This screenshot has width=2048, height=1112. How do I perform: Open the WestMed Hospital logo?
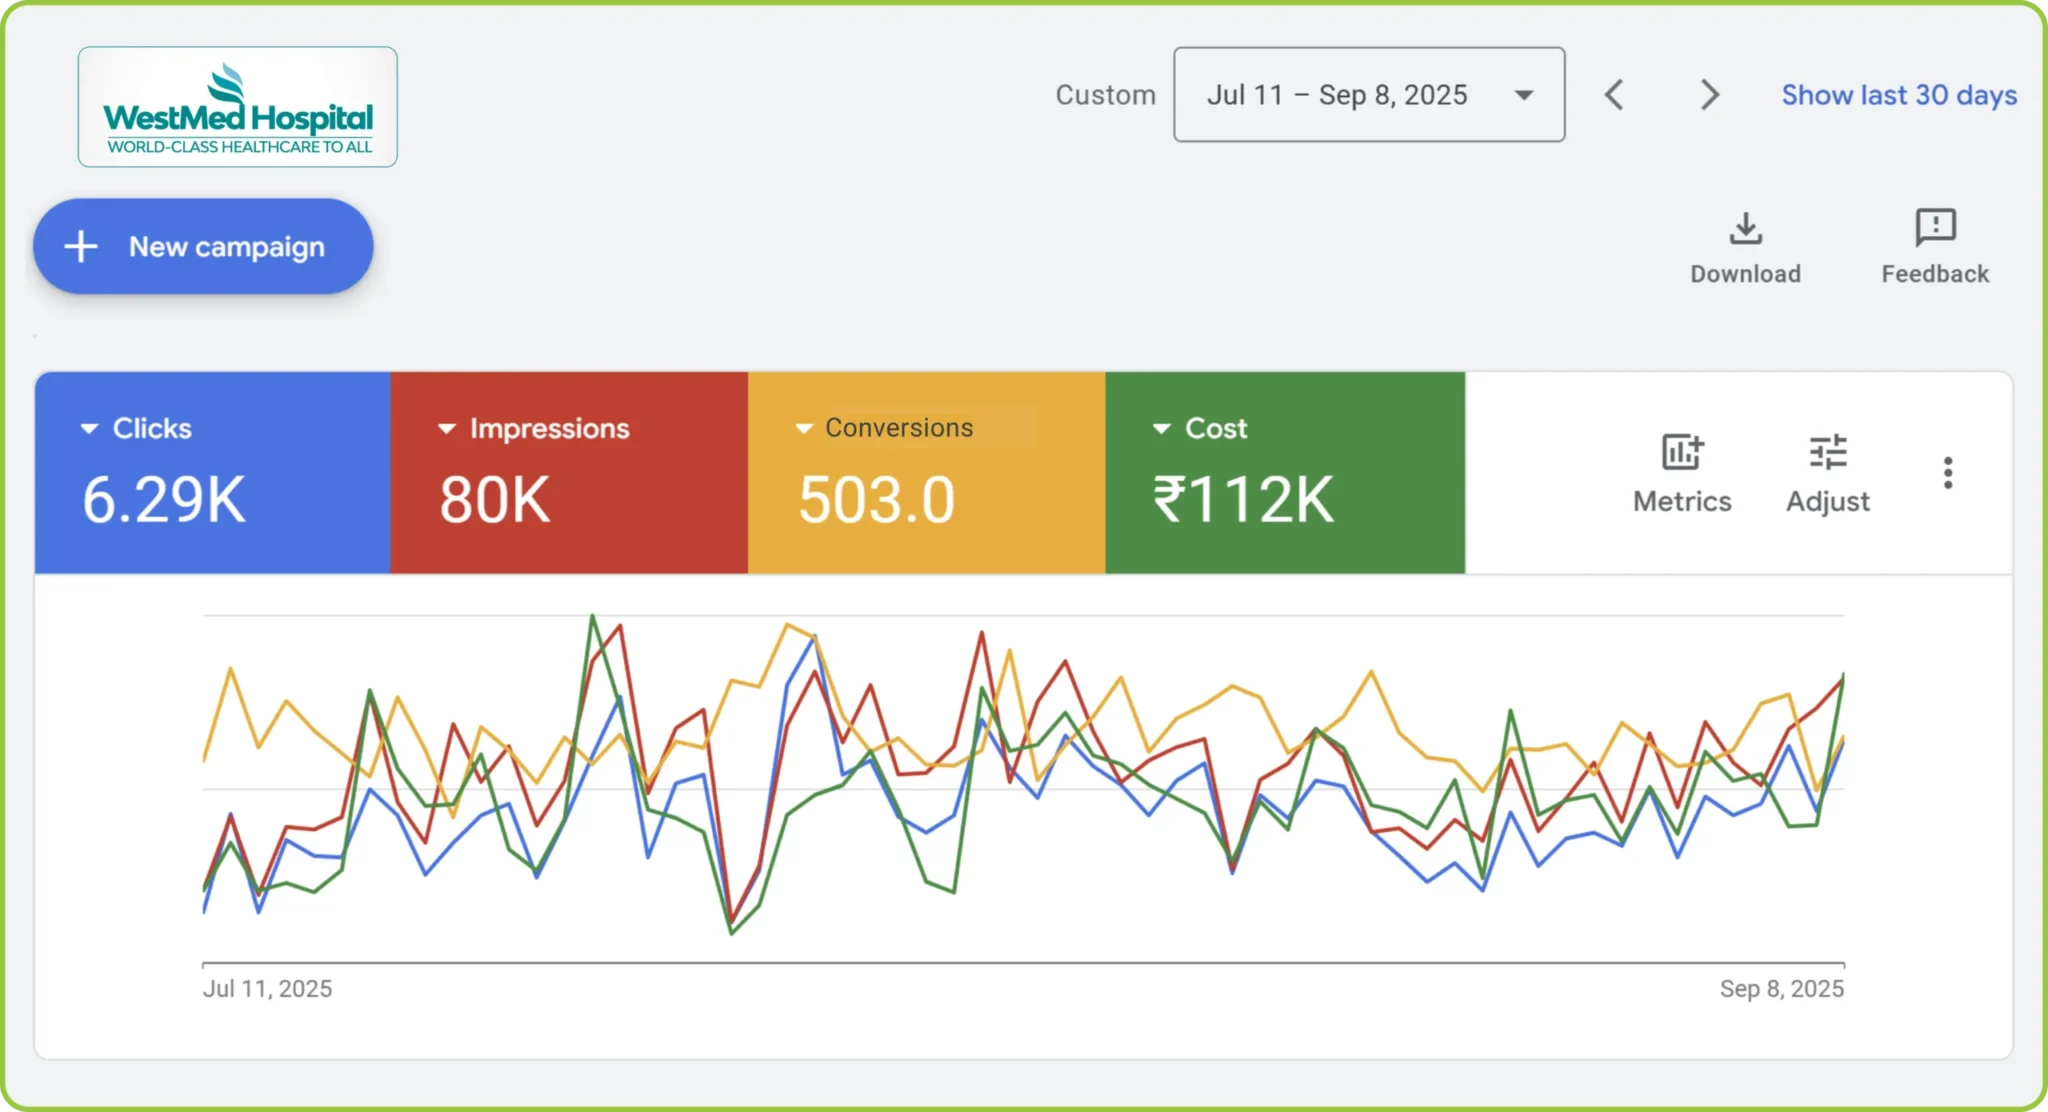click(x=238, y=107)
